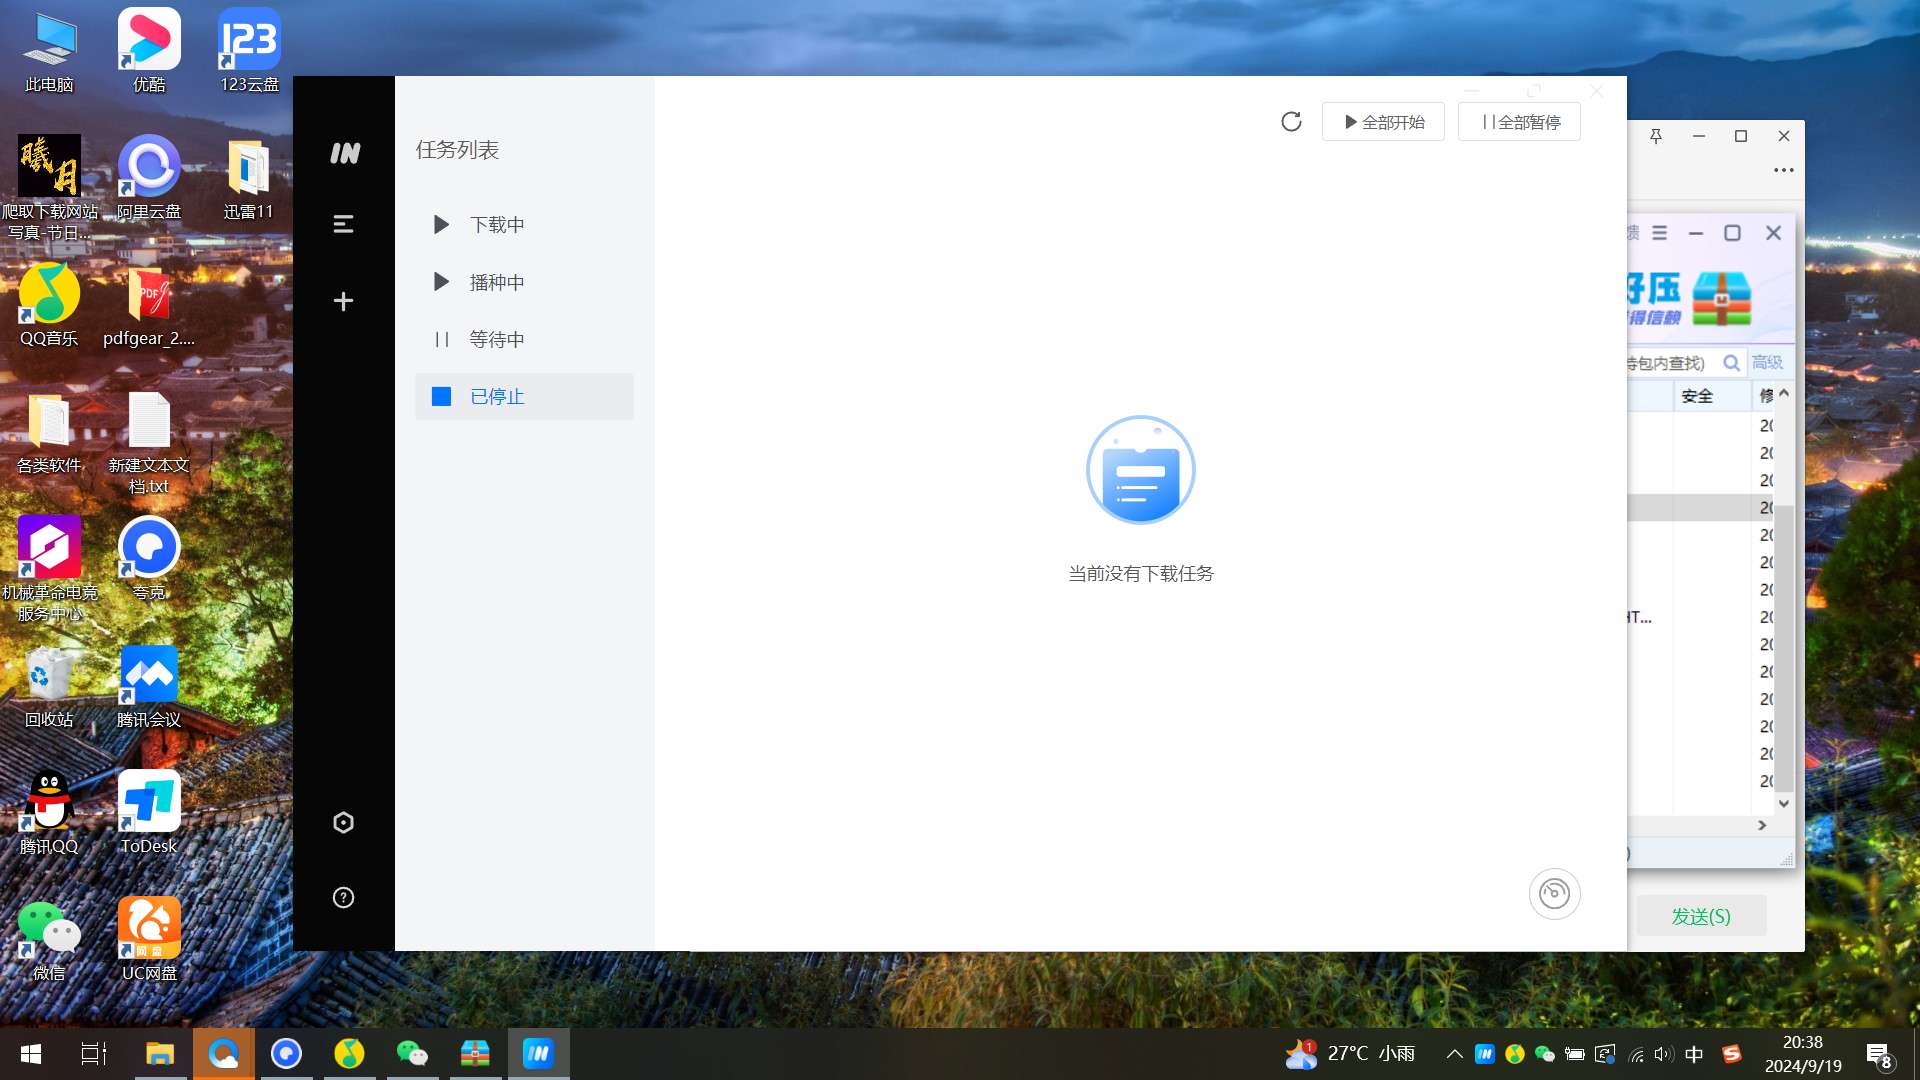Click 高级 link in the archive window
The height and width of the screenshot is (1080, 1920).
click(x=1767, y=362)
